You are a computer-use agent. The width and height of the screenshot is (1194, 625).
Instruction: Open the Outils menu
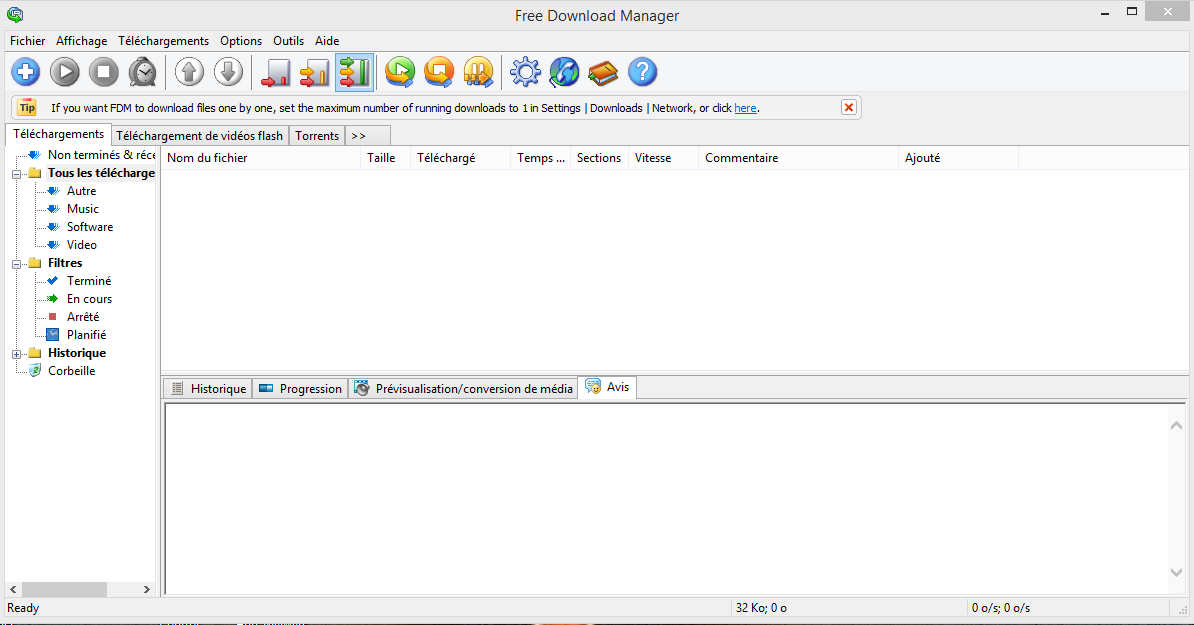tap(289, 41)
